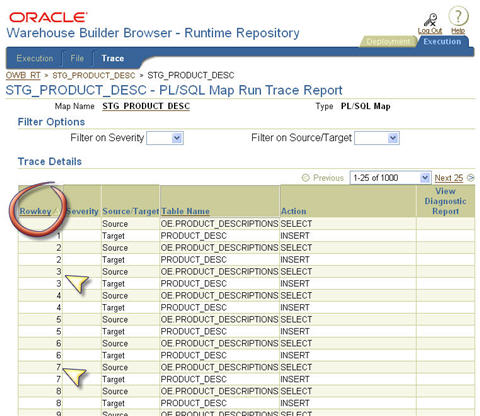Click the Oracle logo
The height and width of the screenshot is (416, 480).
coord(48,17)
